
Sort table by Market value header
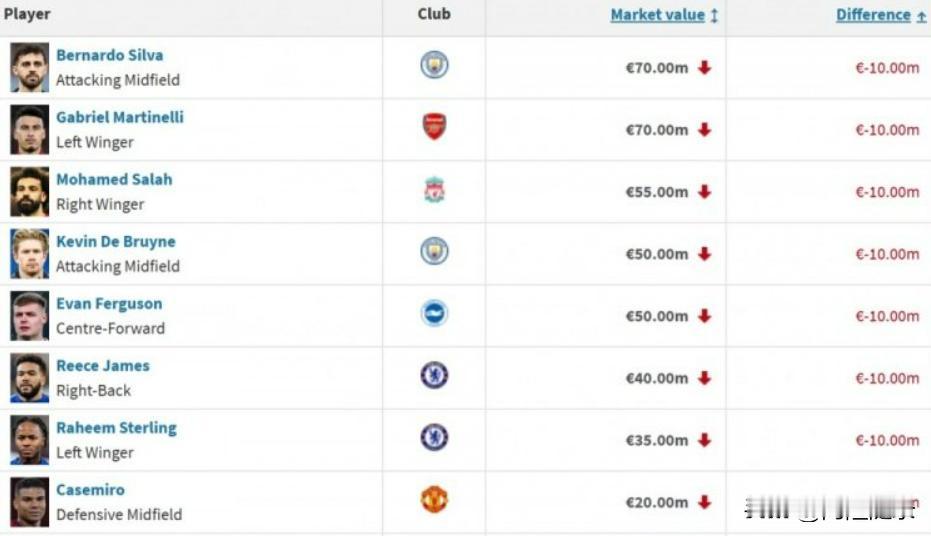[657, 15]
